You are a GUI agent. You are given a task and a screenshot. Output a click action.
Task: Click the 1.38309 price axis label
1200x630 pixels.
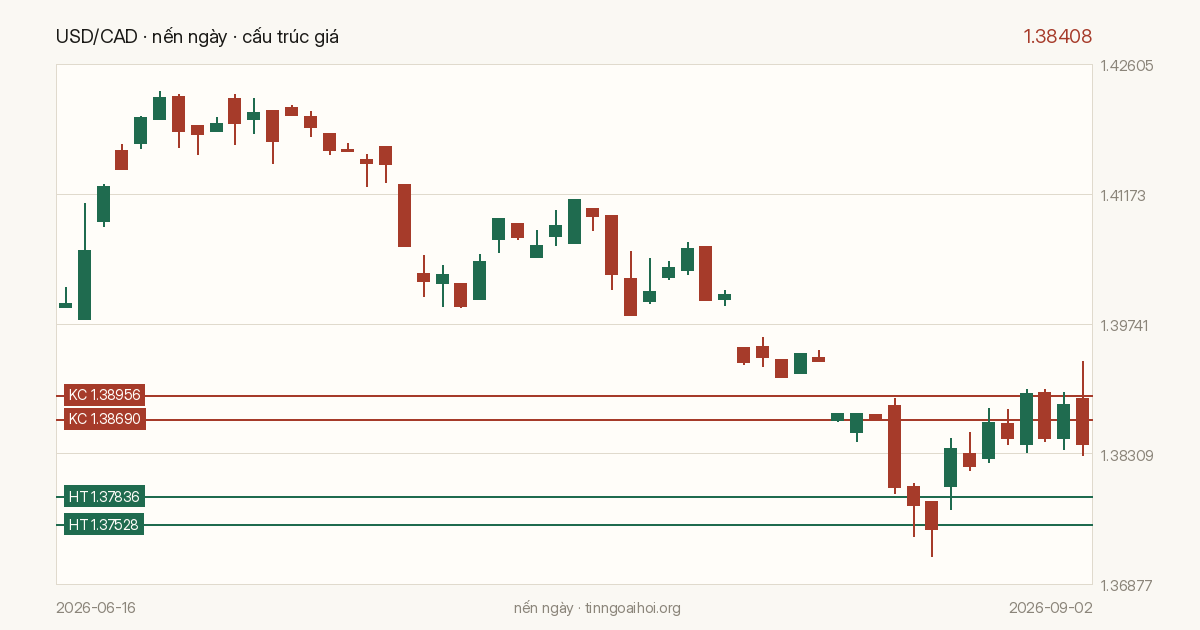1127,455
